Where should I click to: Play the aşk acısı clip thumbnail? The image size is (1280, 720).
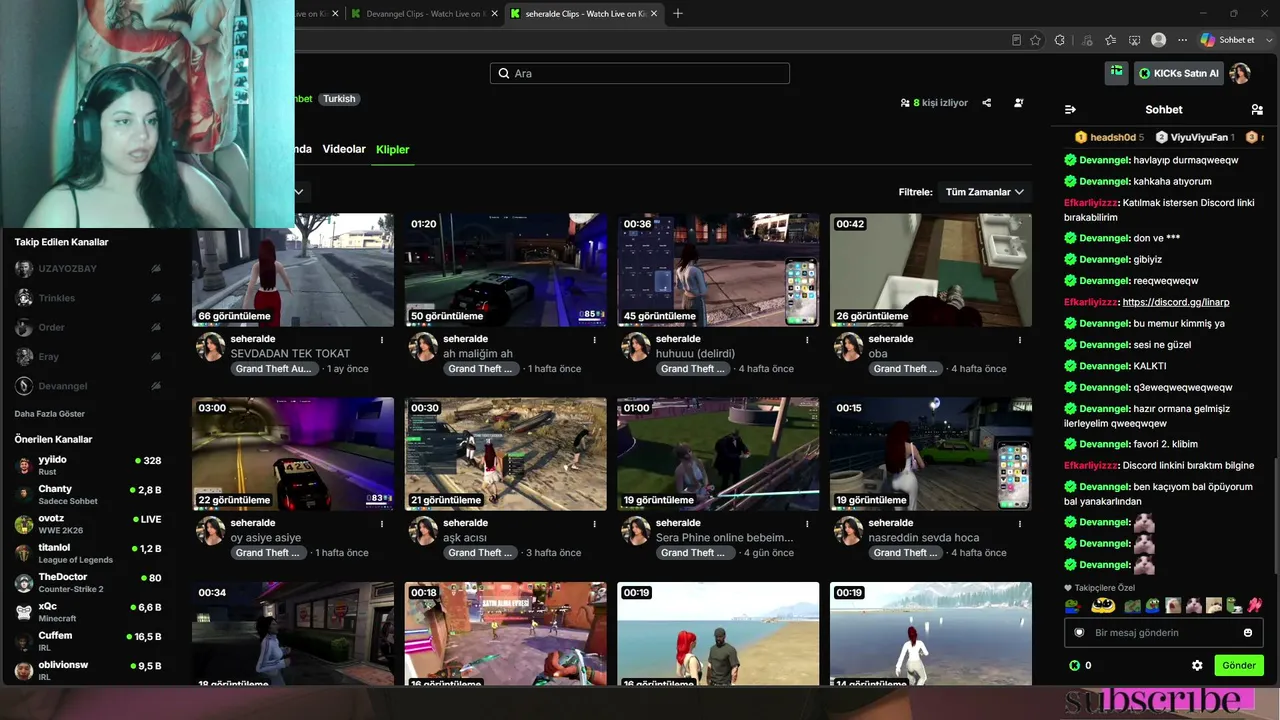pos(506,454)
